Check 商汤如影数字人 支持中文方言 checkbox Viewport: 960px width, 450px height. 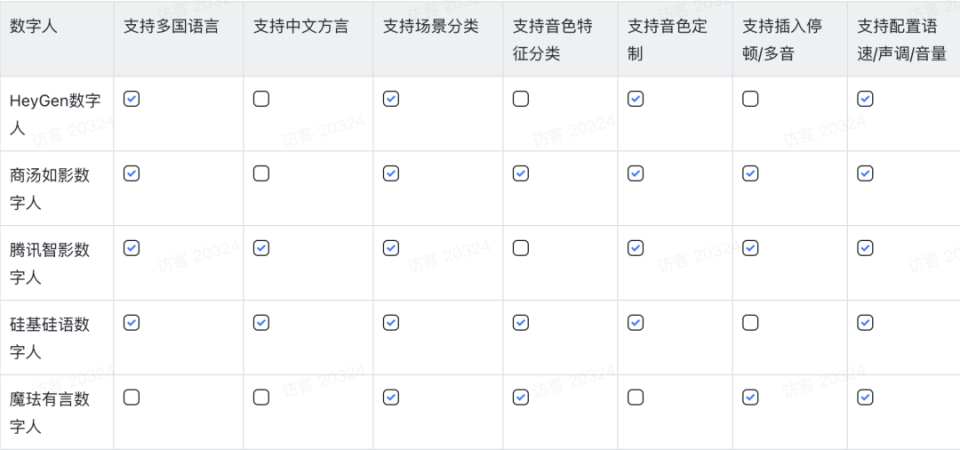pos(261,174)
